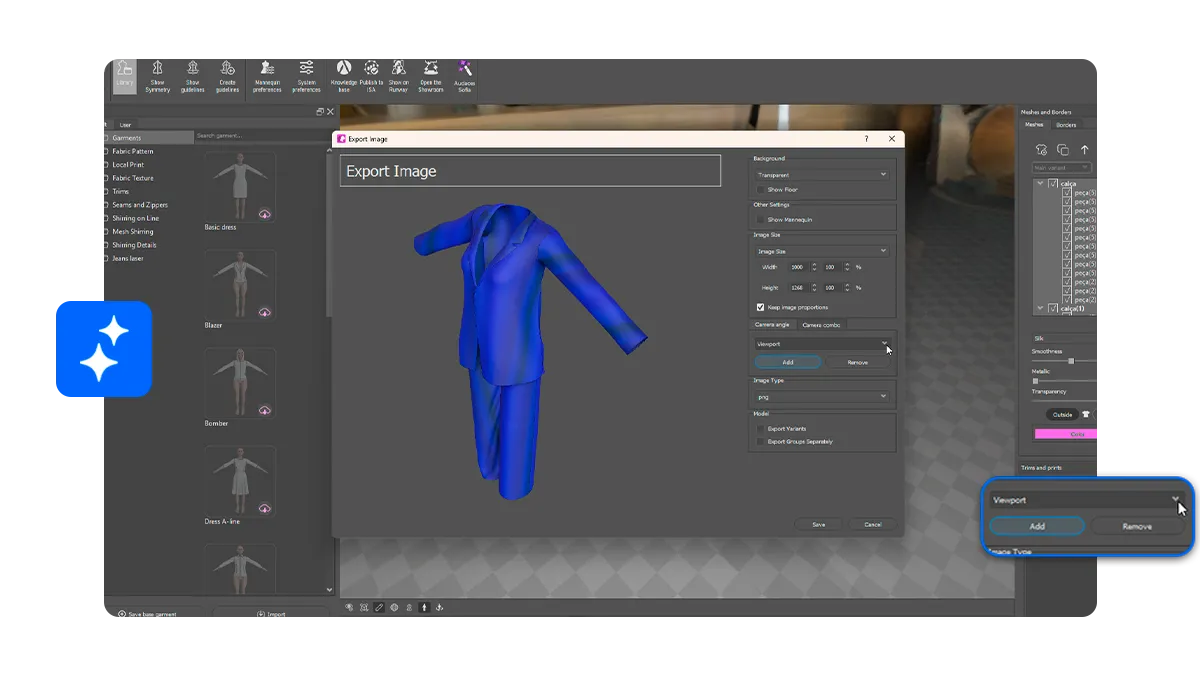Viewport: 1200px width, 675px height.
Task: Click Show on Runway
Action: (x=398, y=76)
